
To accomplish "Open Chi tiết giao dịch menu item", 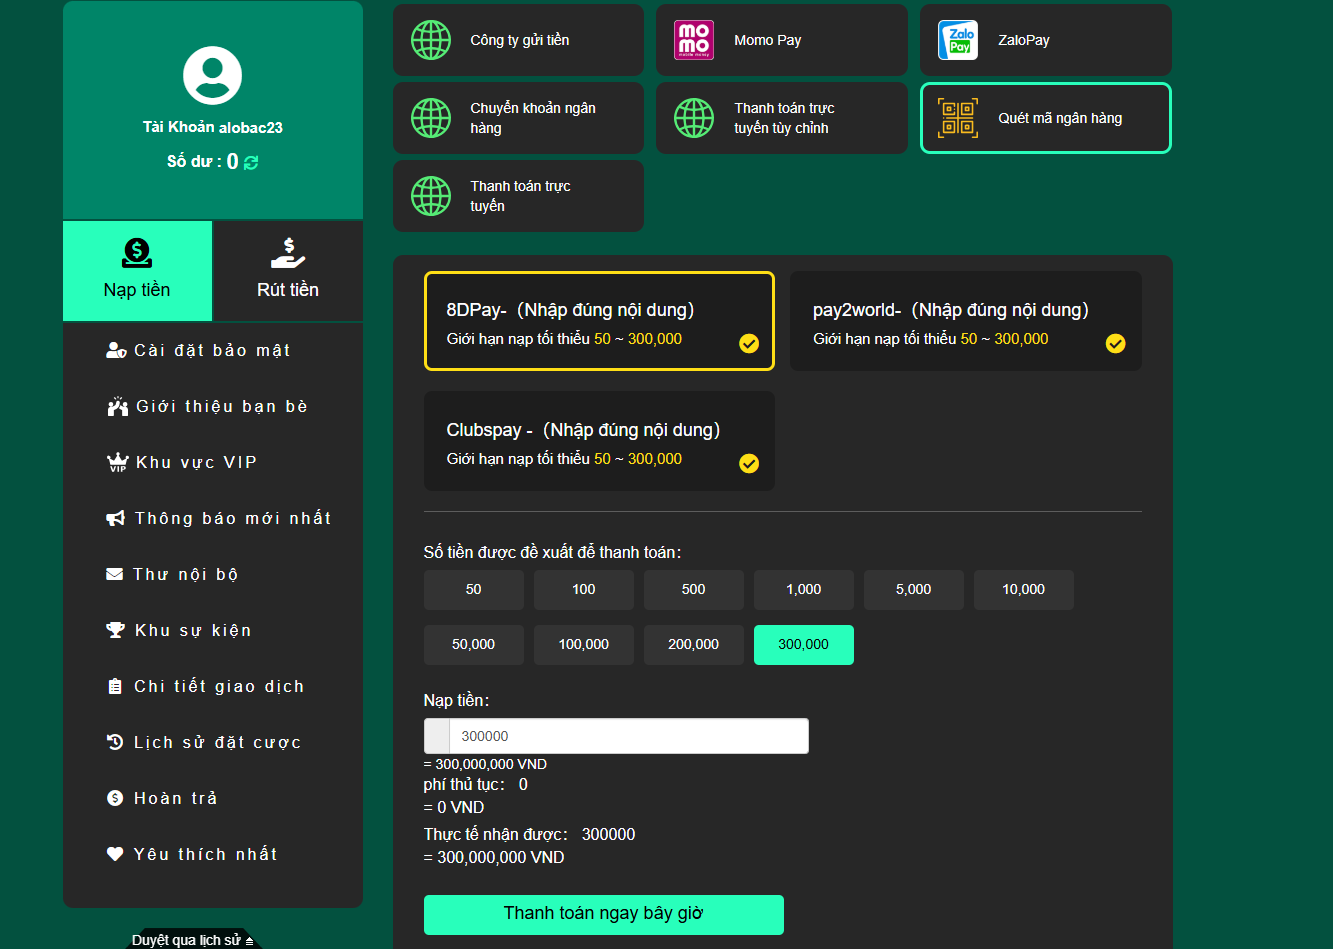I will point(218,686).
